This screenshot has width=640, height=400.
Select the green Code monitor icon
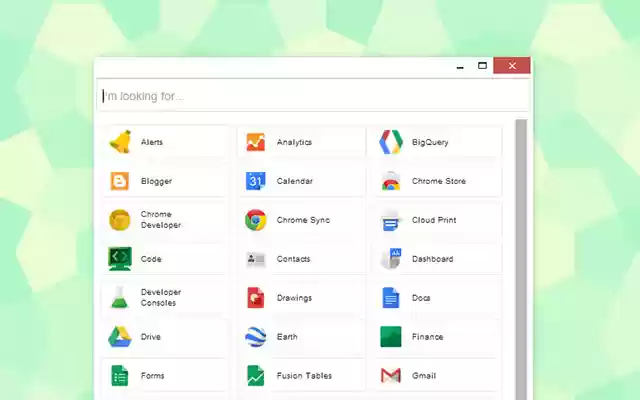tap(120, 259)
